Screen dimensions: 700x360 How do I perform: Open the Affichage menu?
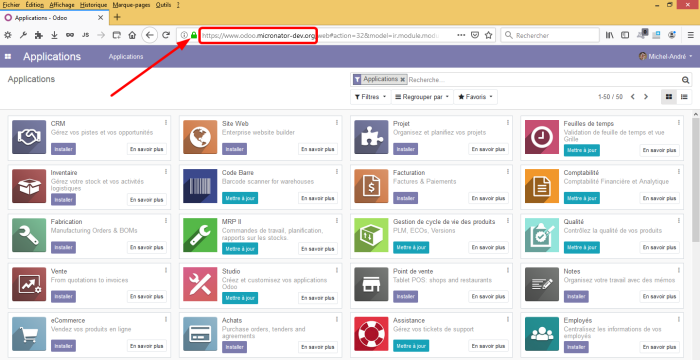pyautogui.click(x=62, y=5)
